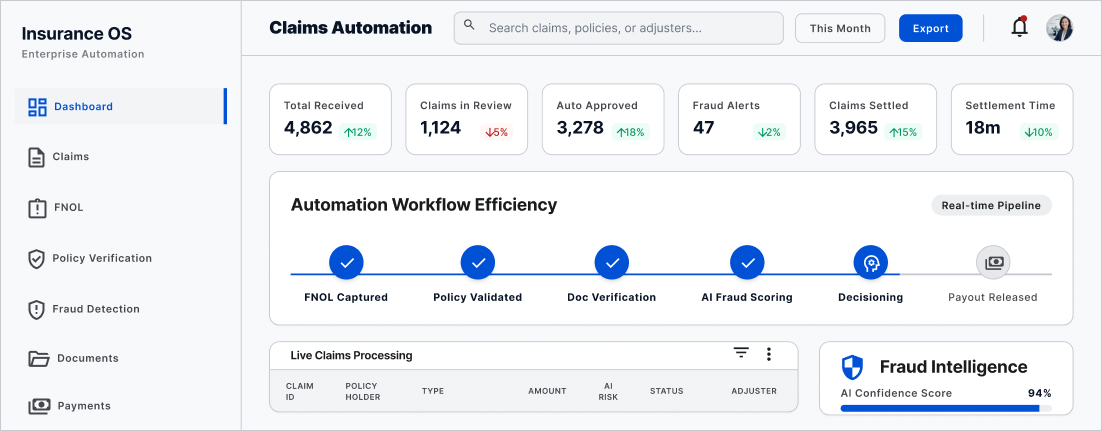1102x431 pixels.
Task: Click the Payments cash icon
Action: coord(39,406)
